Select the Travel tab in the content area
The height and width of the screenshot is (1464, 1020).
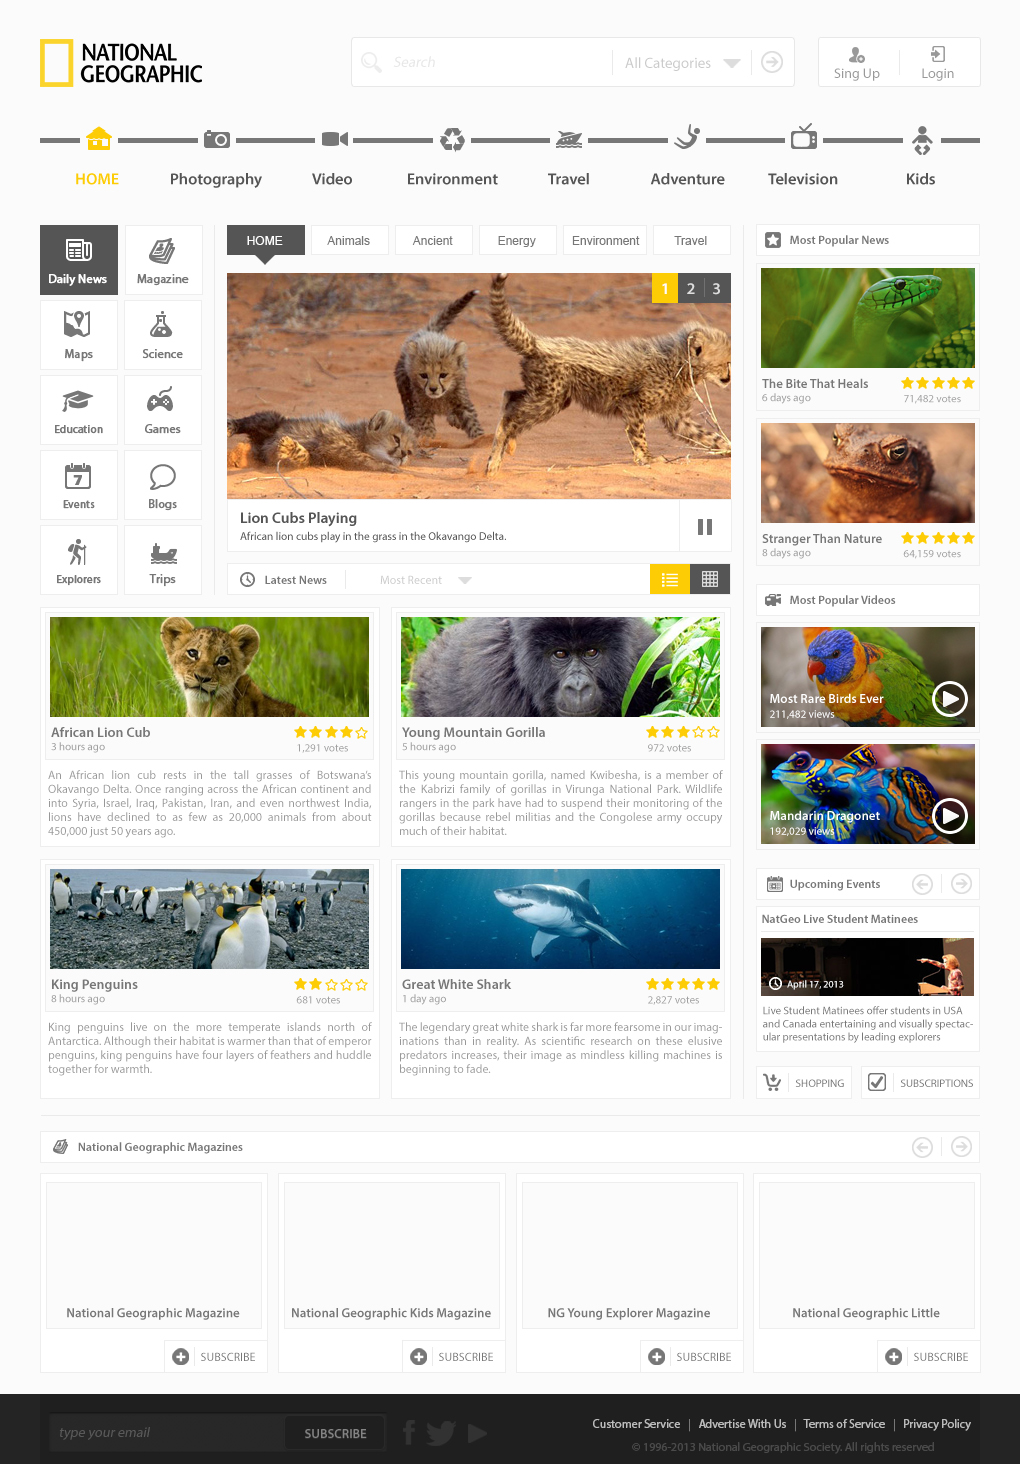click(691, 241)
